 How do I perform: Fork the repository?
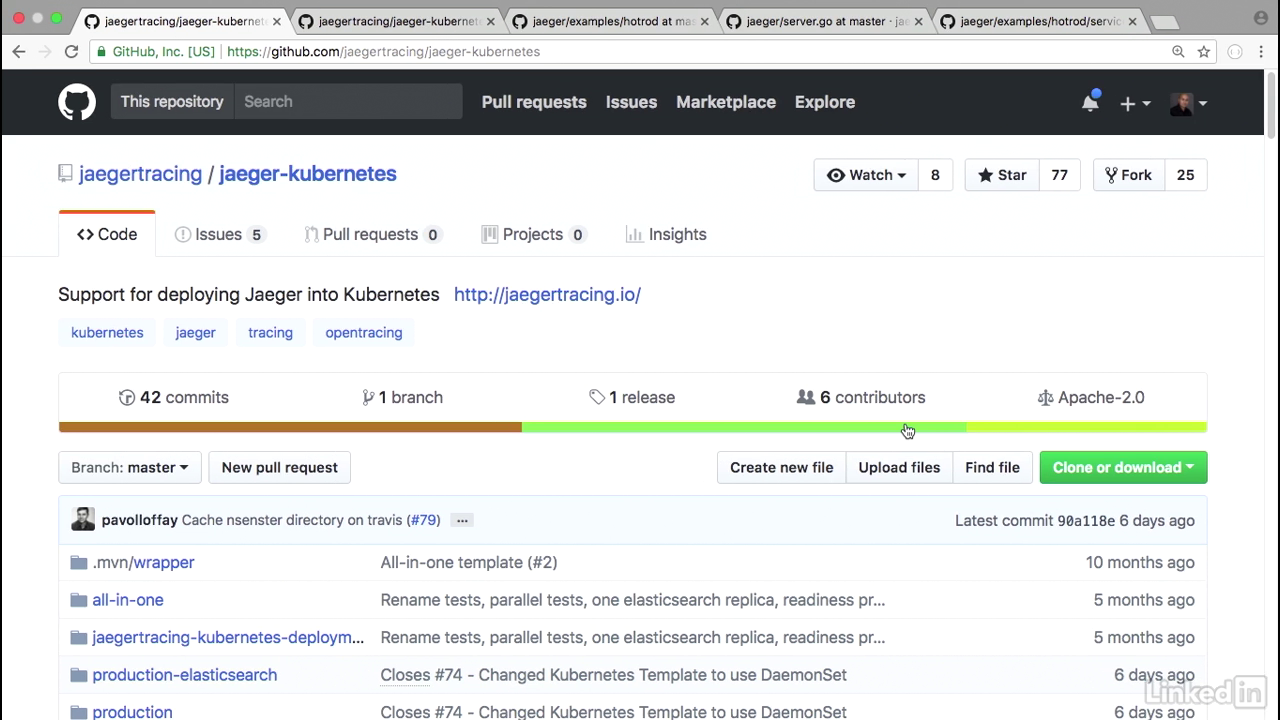point(1128,175)
